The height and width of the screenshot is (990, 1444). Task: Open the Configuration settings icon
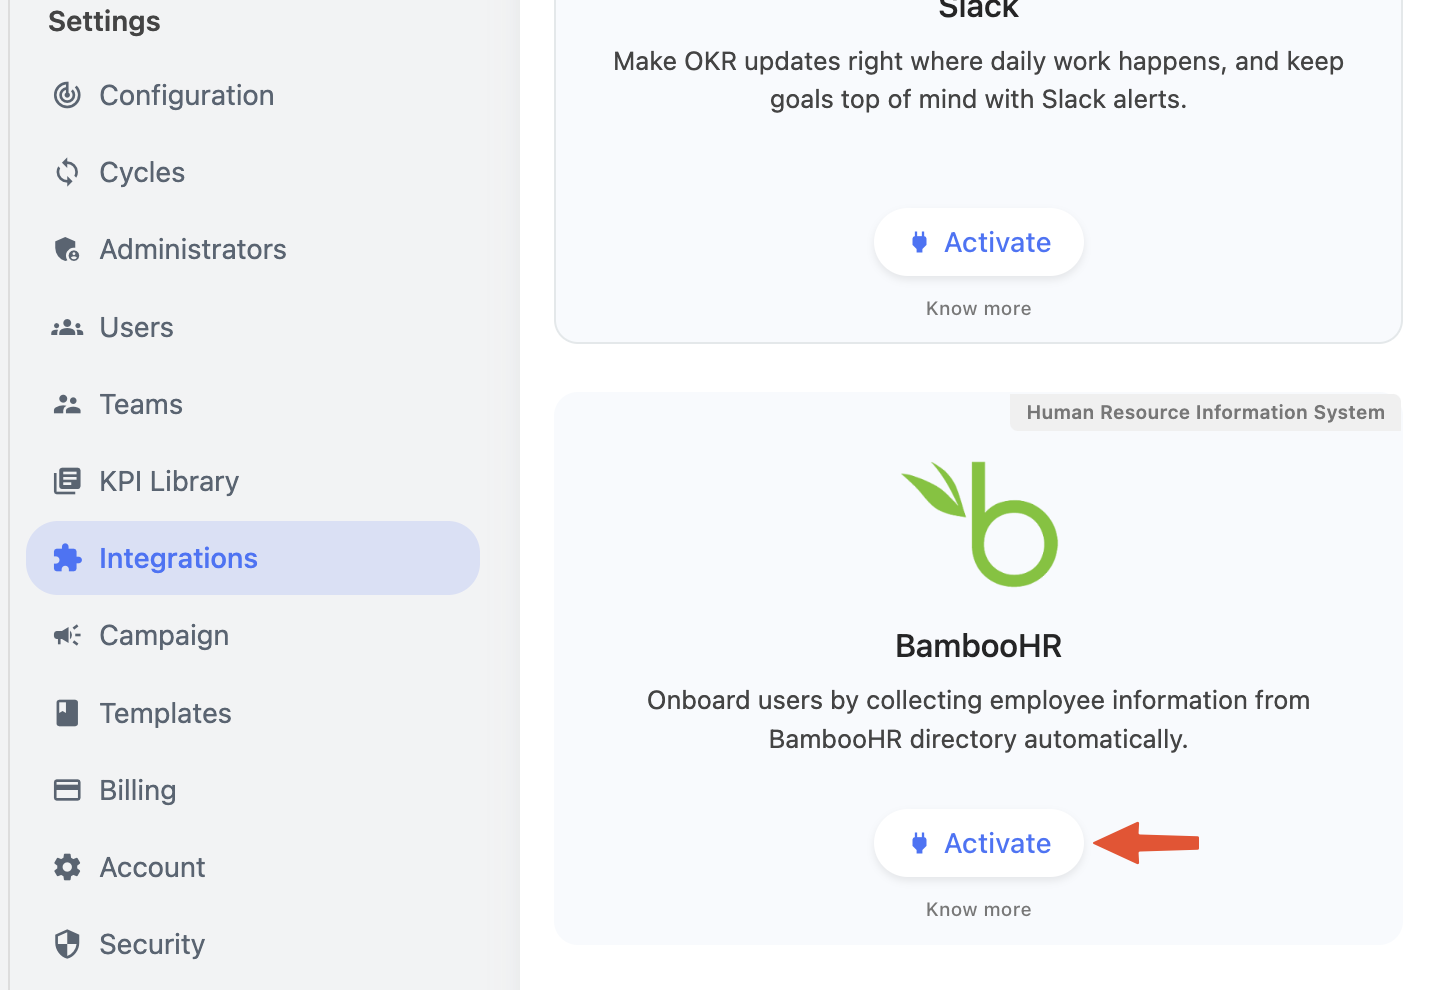tap(67, 95)
